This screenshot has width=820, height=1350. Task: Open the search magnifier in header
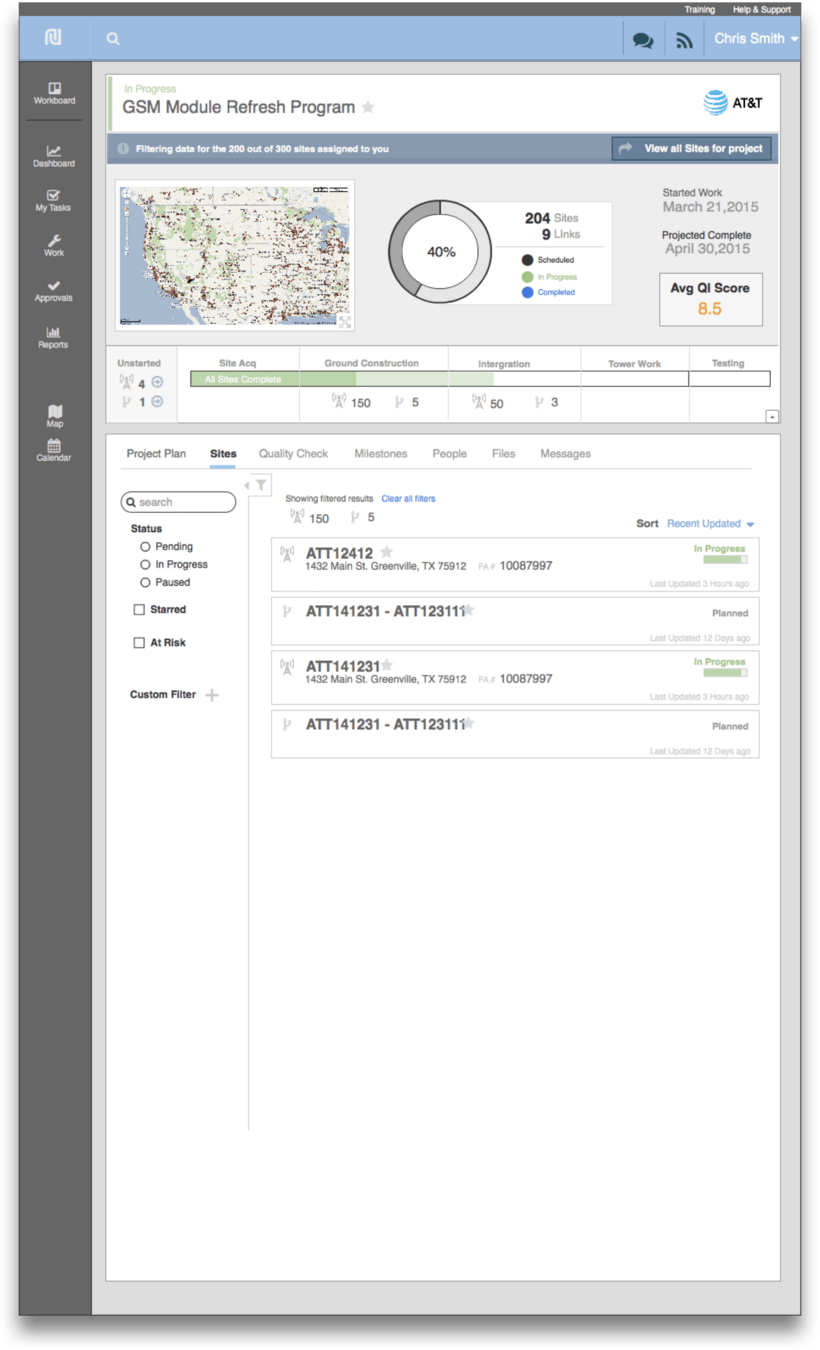tap(113, 39)
